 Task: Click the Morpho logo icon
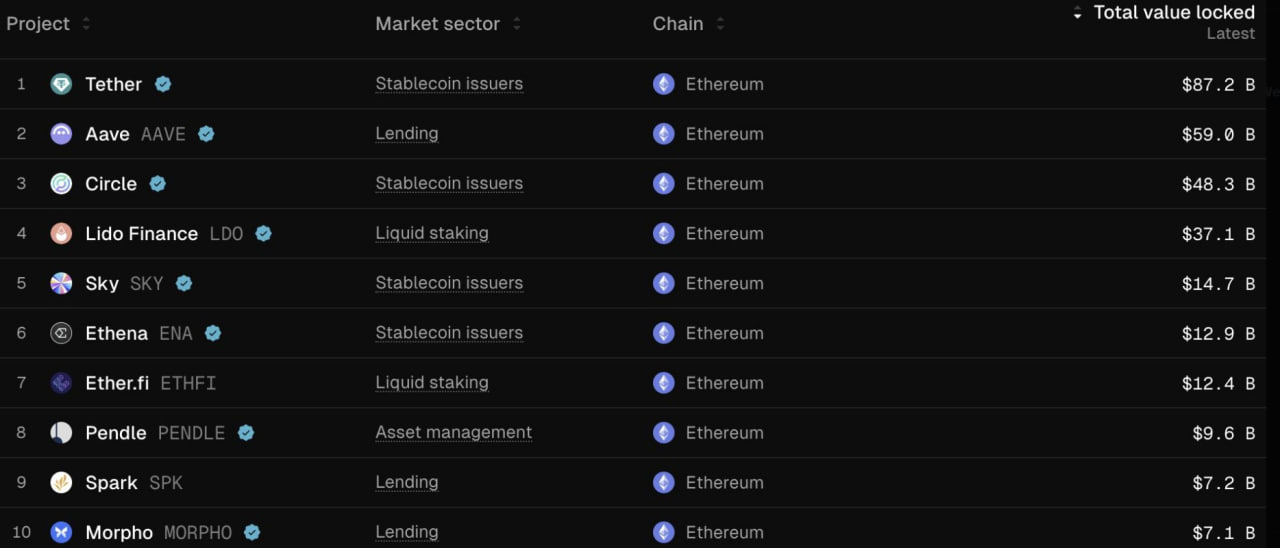[61, 533]
